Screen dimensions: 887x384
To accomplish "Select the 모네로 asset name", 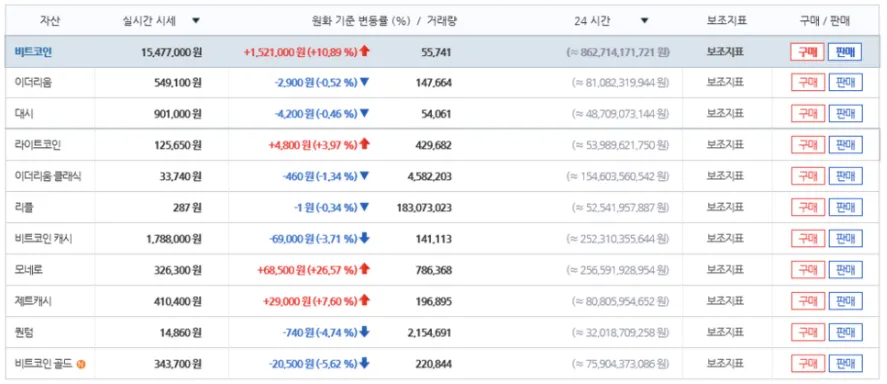I will [x=29, y=270].
